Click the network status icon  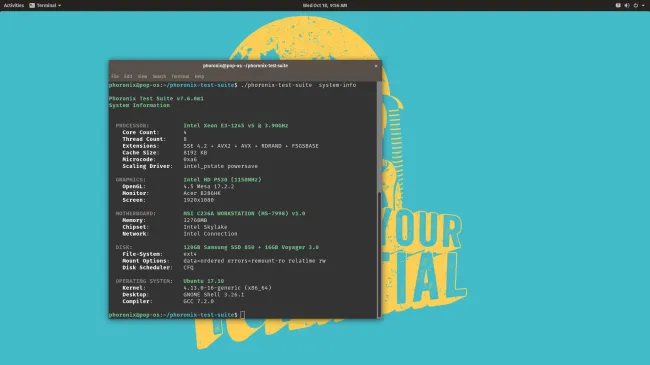point(618,5)
